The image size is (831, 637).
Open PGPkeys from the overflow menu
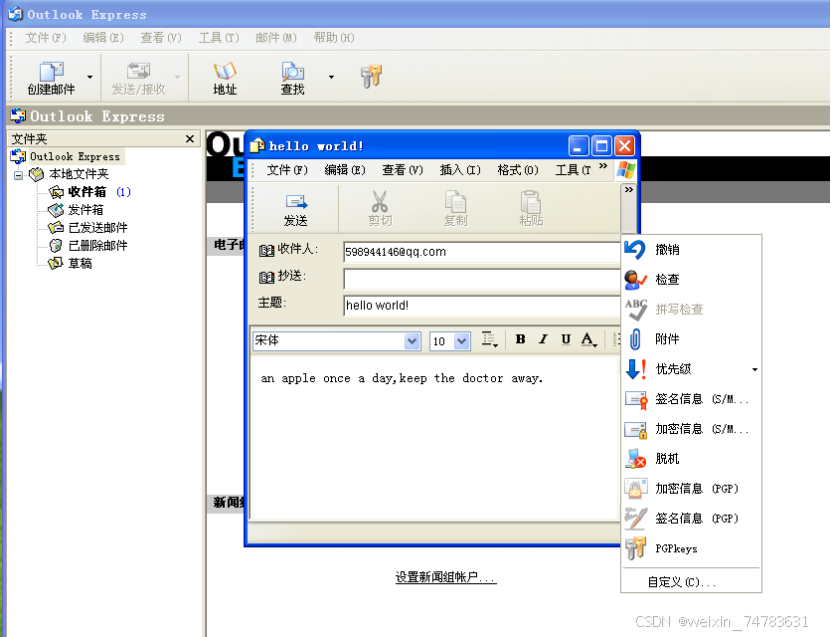tap(691, 548)
